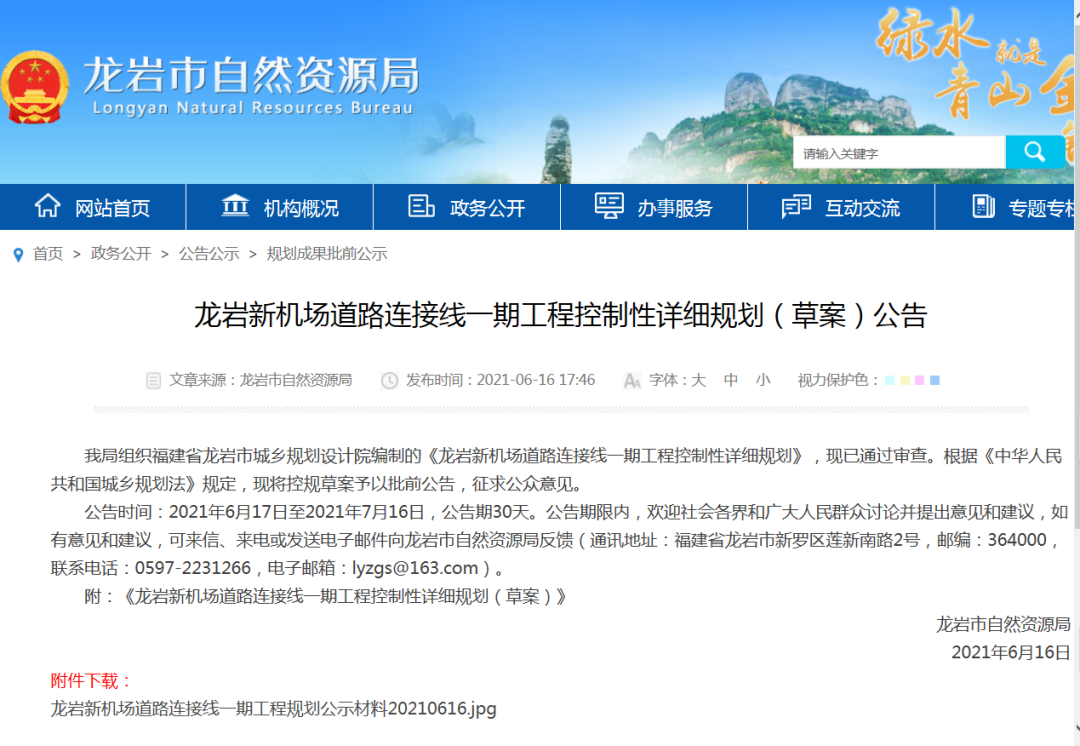
Task: Download attachment 龙岩新机场道路连接线一期工程规划公示材料20210616.jpg
Action: point(273,709)
